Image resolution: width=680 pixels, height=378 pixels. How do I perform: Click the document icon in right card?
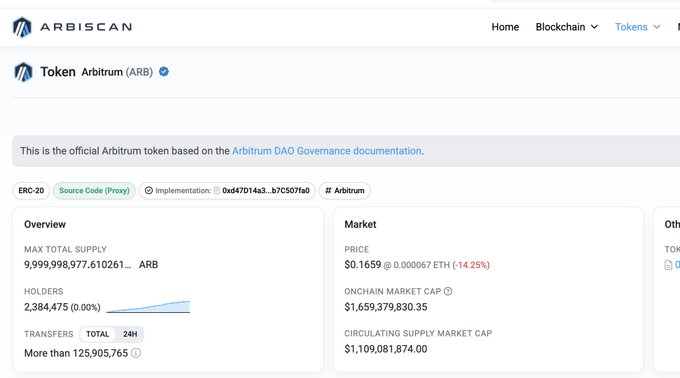668,265
